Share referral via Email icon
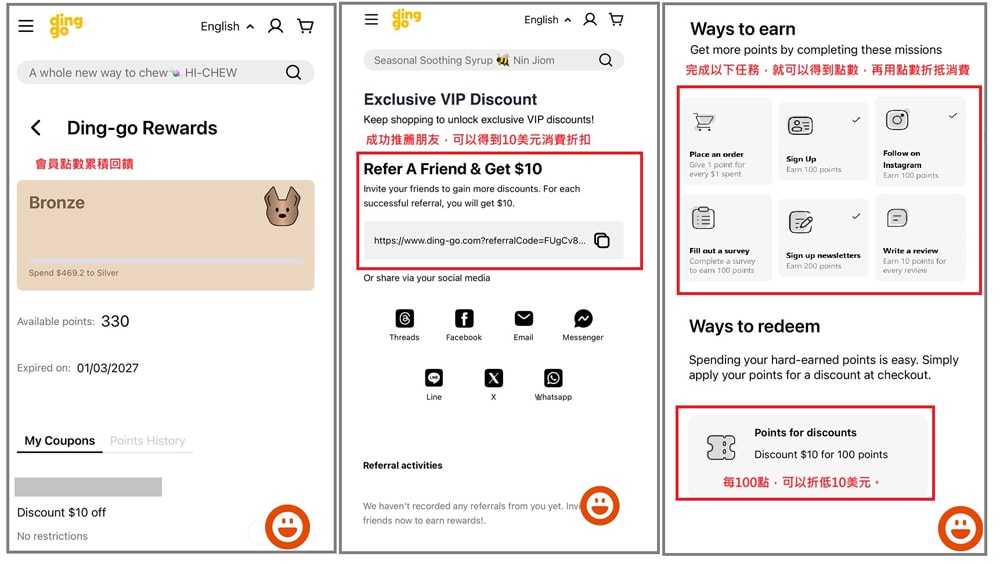Image resolution: width=1000 pixels, height=564 pixels. (x=524, y=318)
